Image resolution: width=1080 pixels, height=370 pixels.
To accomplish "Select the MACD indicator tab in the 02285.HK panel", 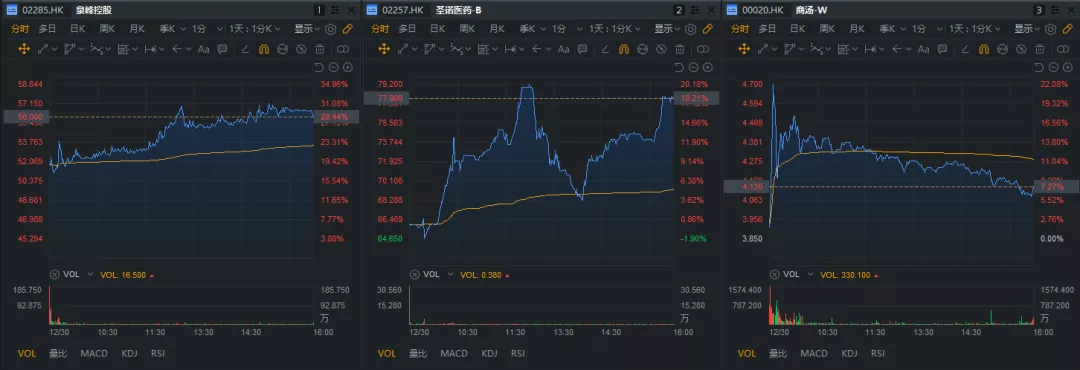I will pos(93,353).
